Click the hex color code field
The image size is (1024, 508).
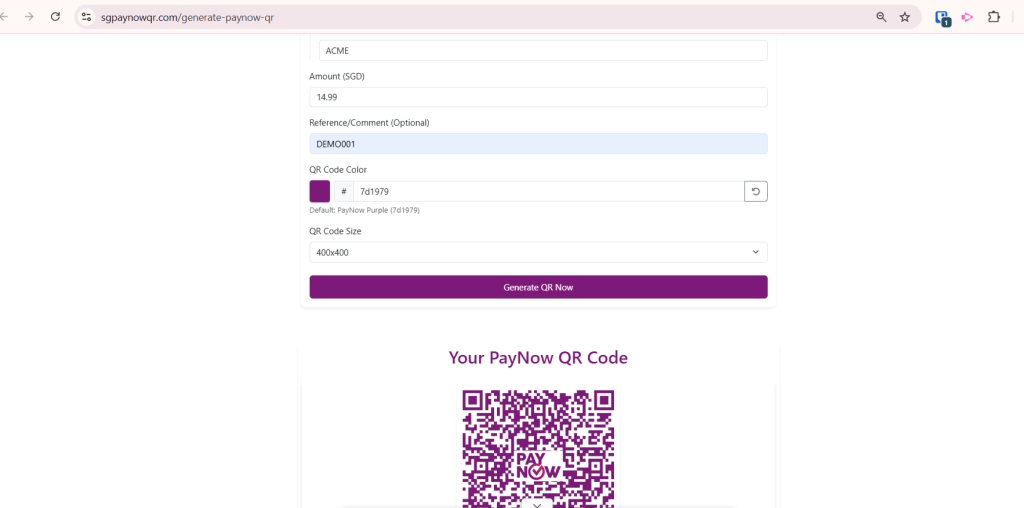point(548,191)
